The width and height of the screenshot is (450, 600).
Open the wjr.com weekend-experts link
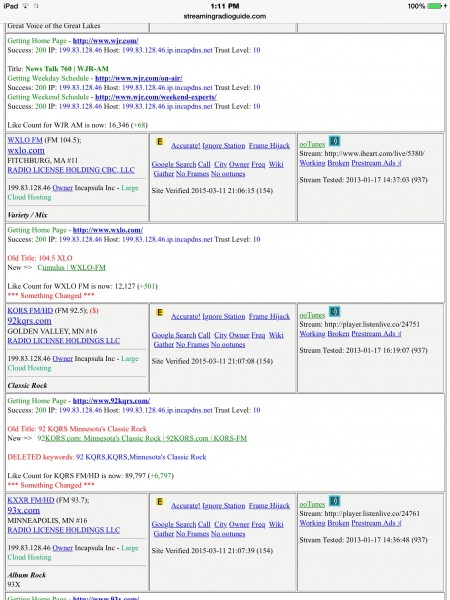pos(156,97)
